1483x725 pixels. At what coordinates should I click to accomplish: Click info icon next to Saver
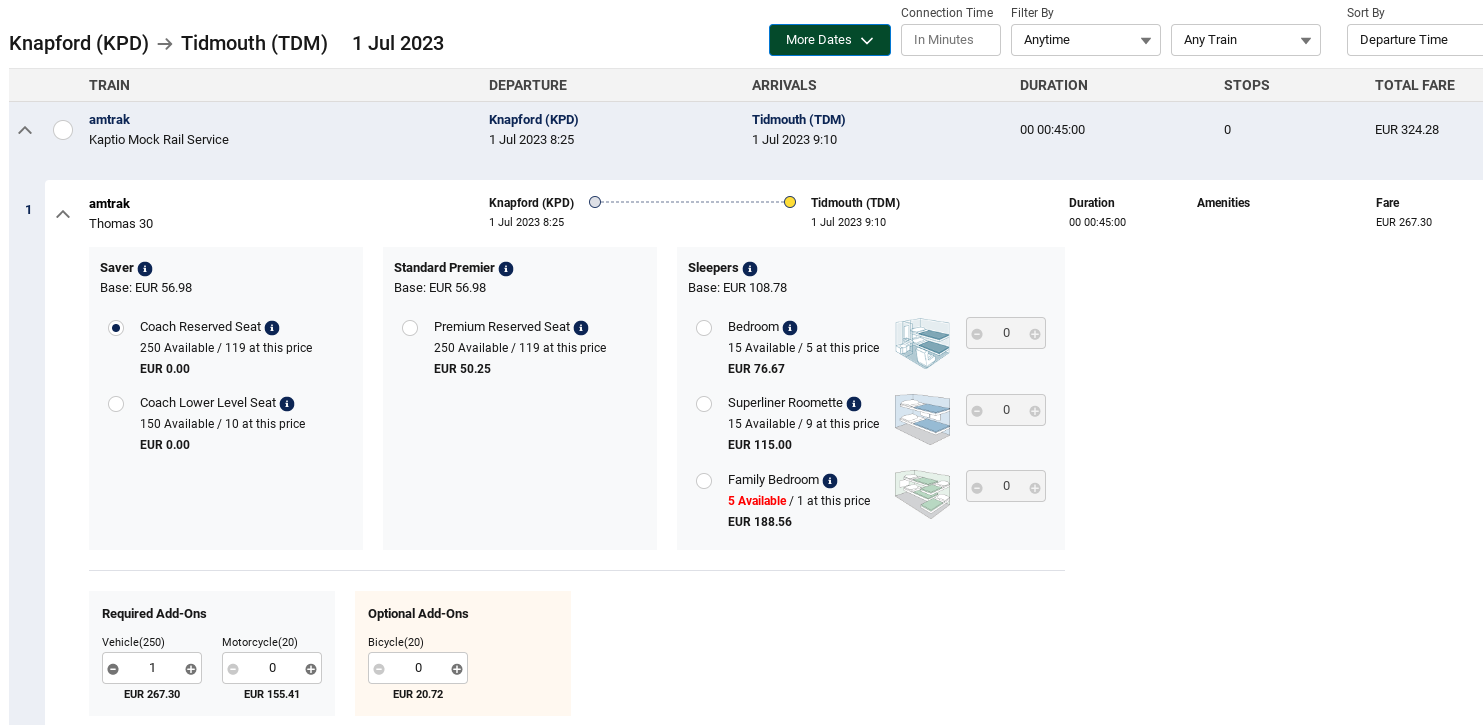coord(145,269)
